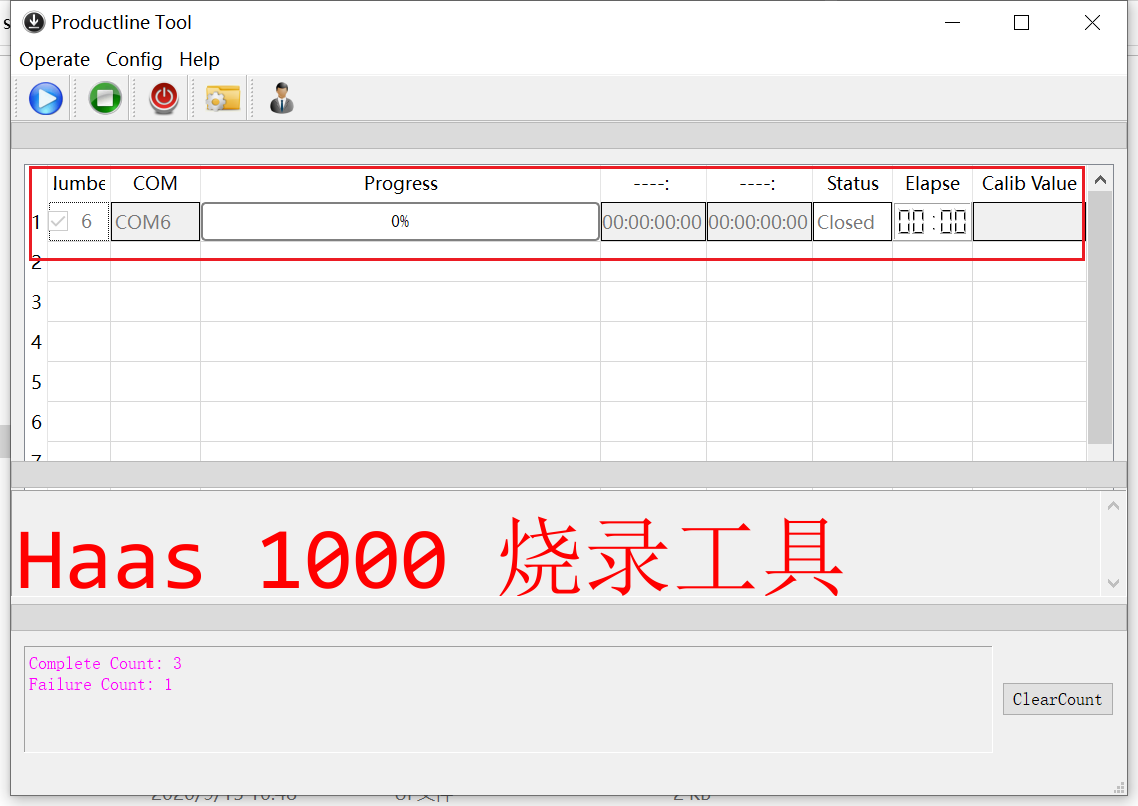
Task: Click the table vertical scrollbar thumb
Action: [1100, 317]
